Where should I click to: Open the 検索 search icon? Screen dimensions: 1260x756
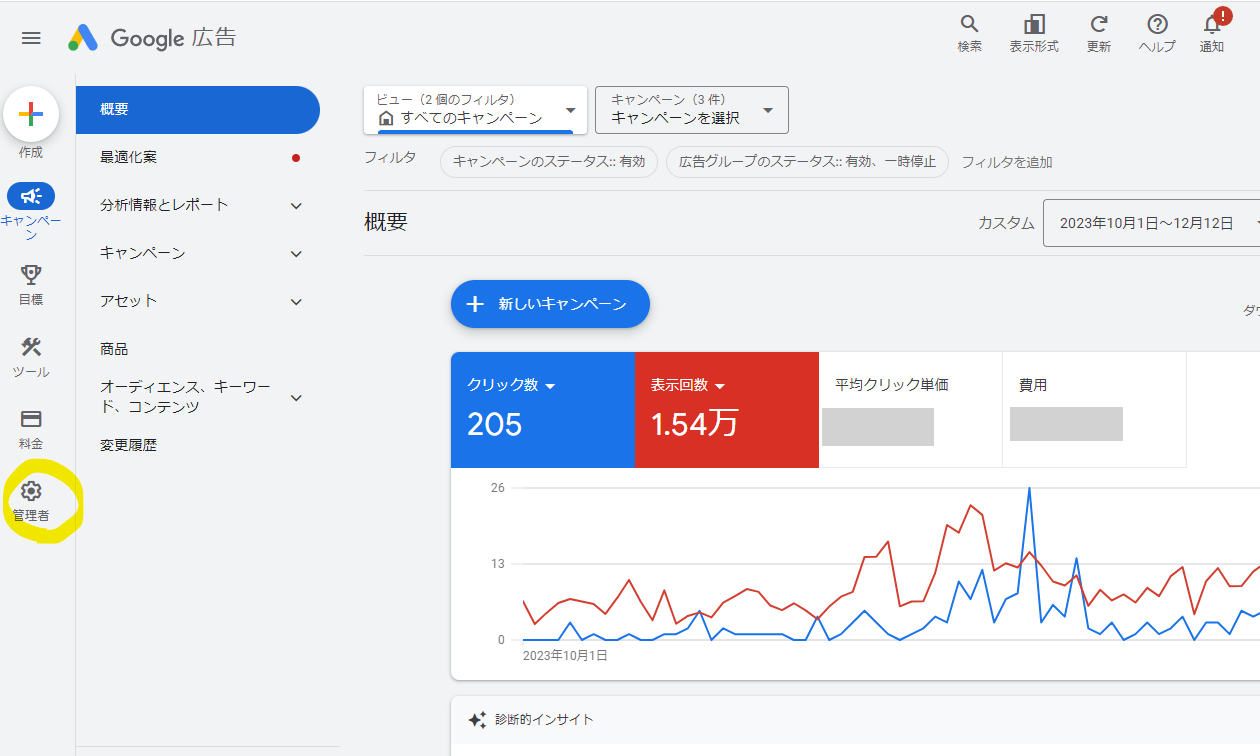click(968, 30)
